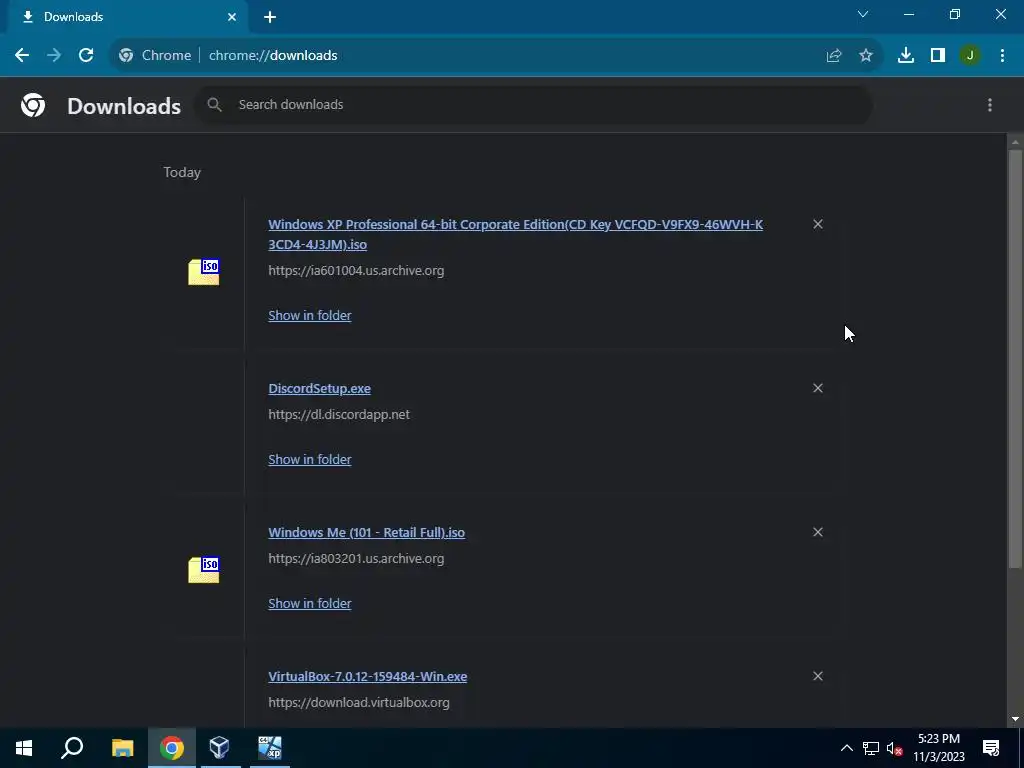Click the scrollbar up arrow

(1015, 141)
